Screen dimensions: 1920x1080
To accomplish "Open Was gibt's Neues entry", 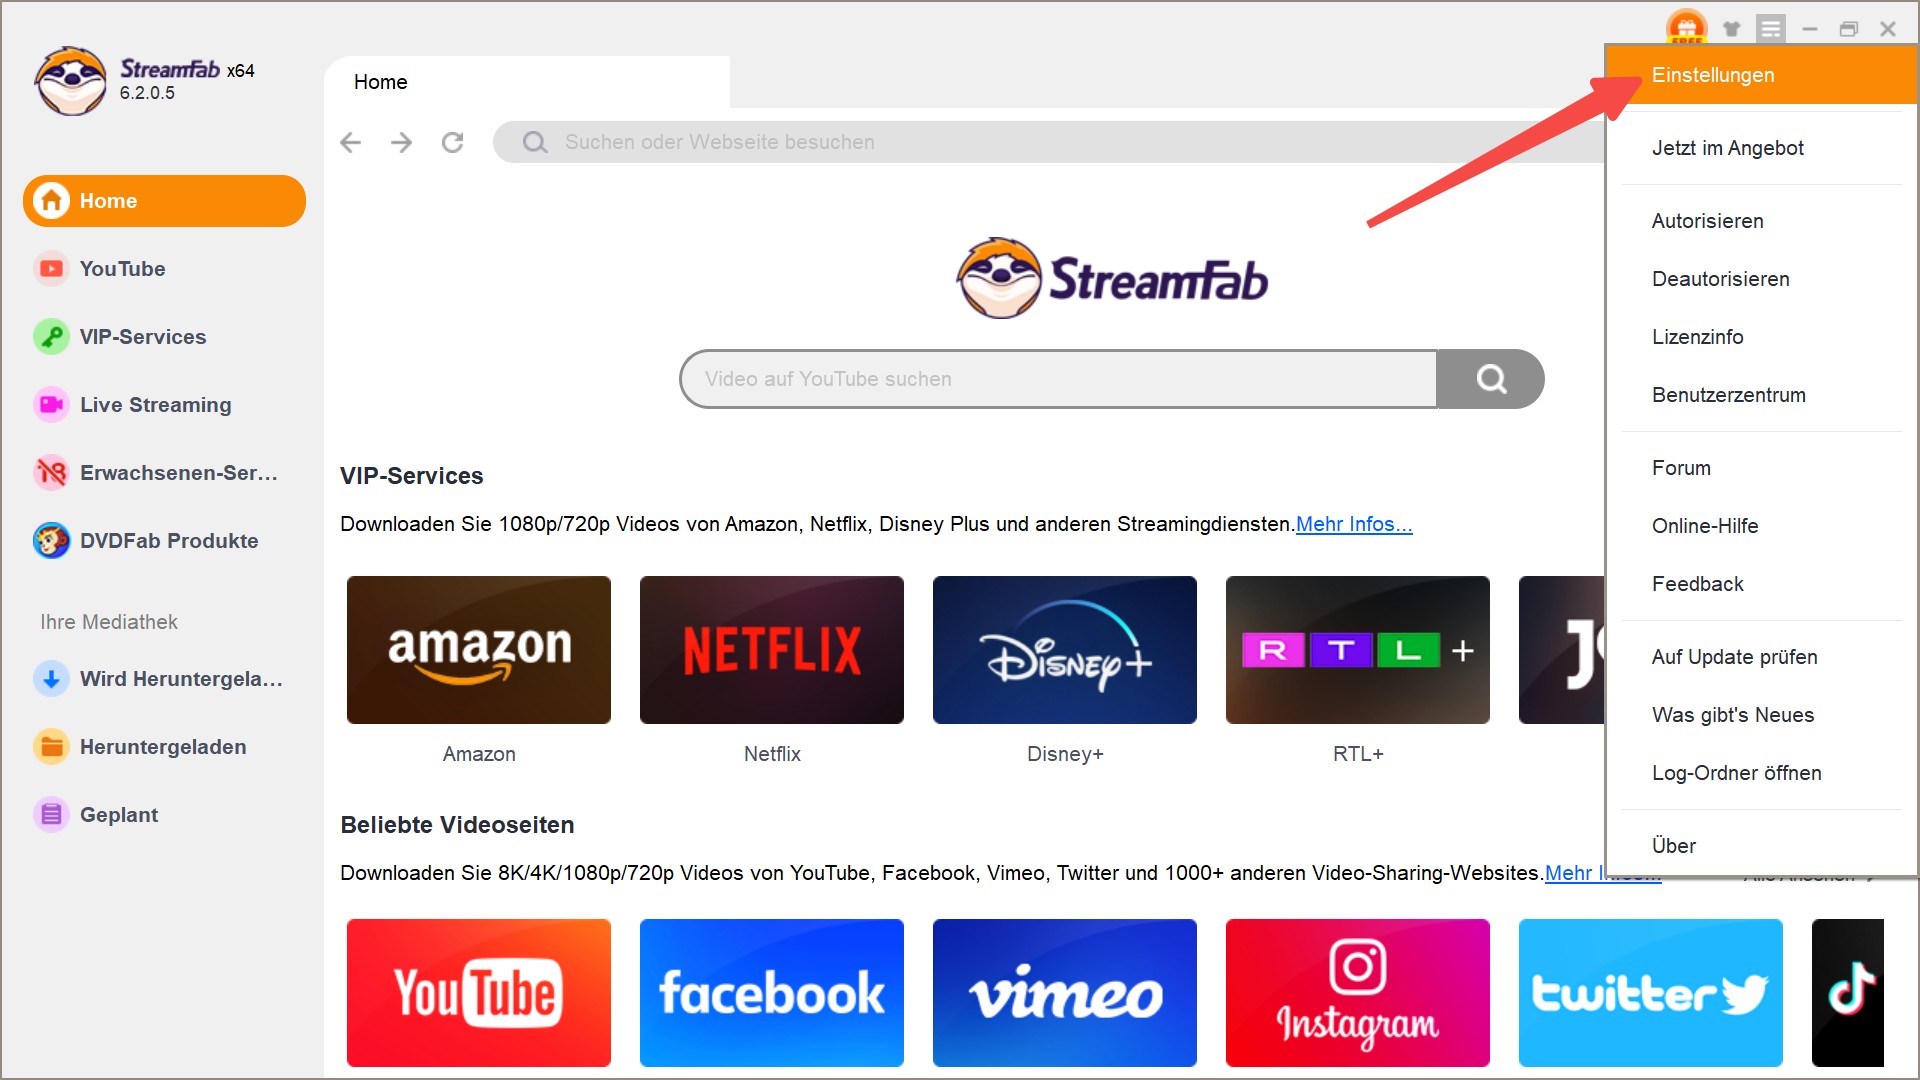I will pyautogui.click(x=1762, y=715).
